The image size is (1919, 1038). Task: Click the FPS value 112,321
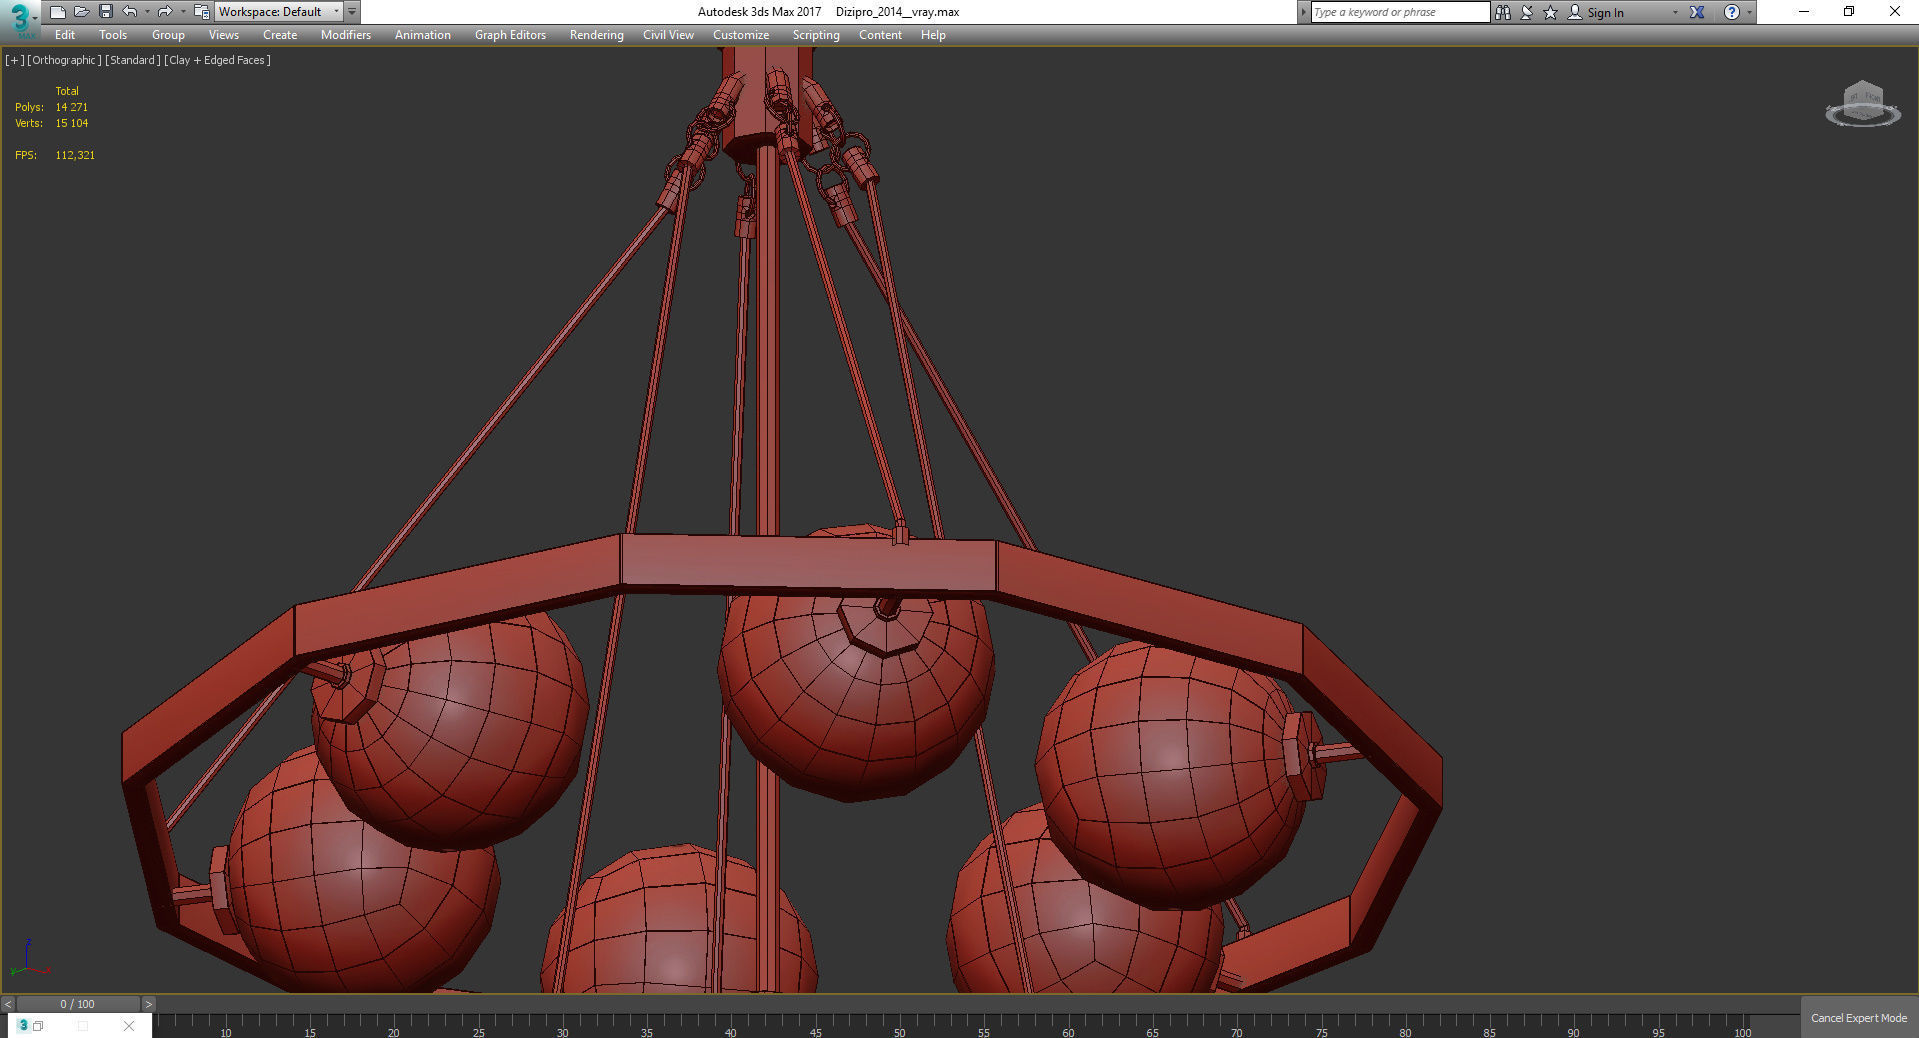(x=75, y=155)
